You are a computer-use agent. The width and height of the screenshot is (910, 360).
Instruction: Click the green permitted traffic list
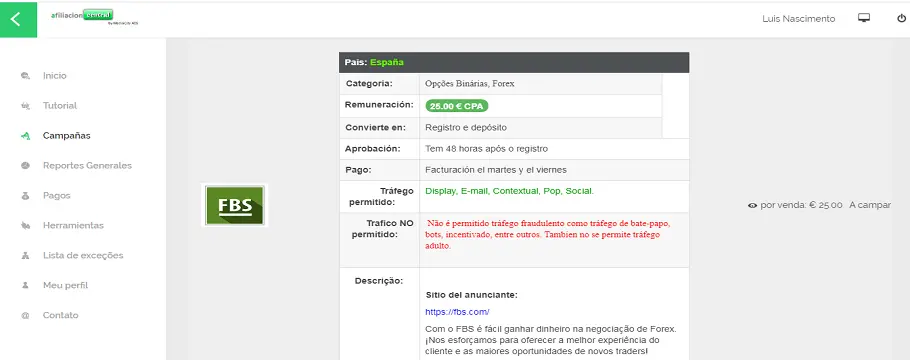click(510, 191)
